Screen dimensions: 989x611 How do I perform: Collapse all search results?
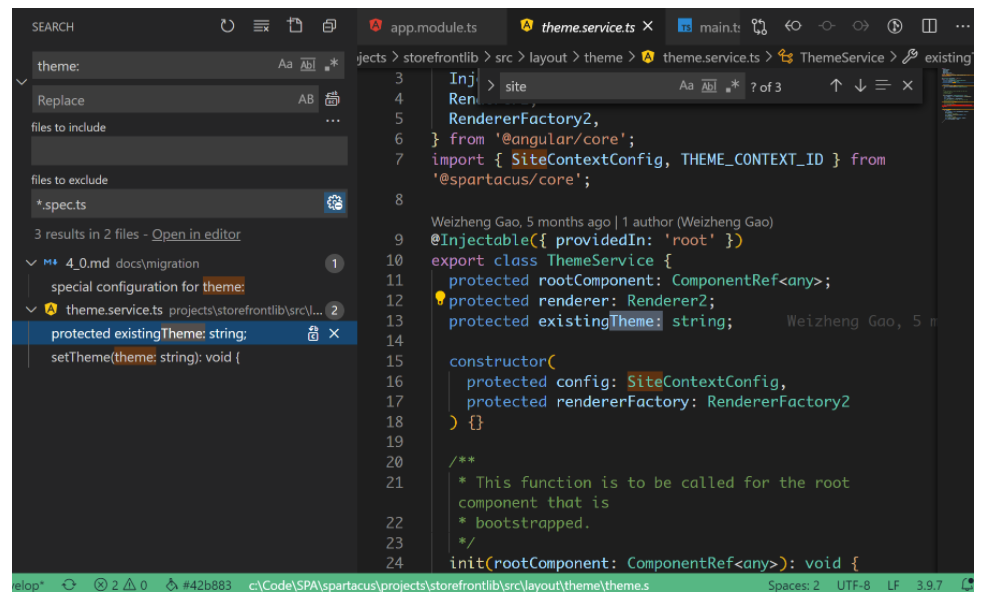click(x=329, y=27)
